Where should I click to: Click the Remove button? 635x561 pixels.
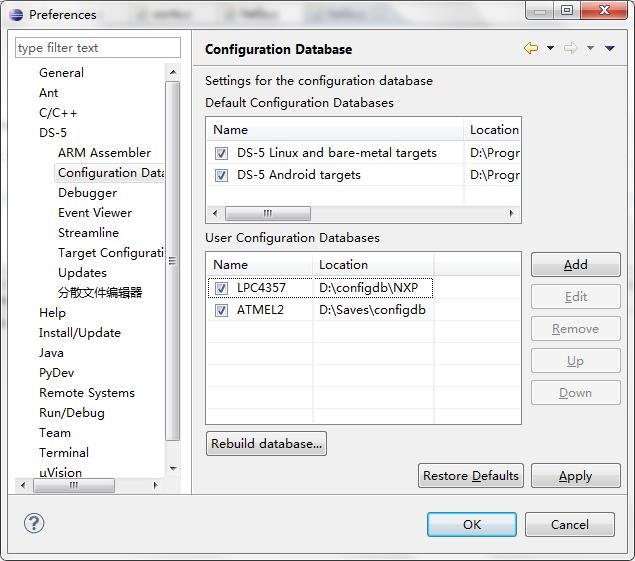pos(575,328)
